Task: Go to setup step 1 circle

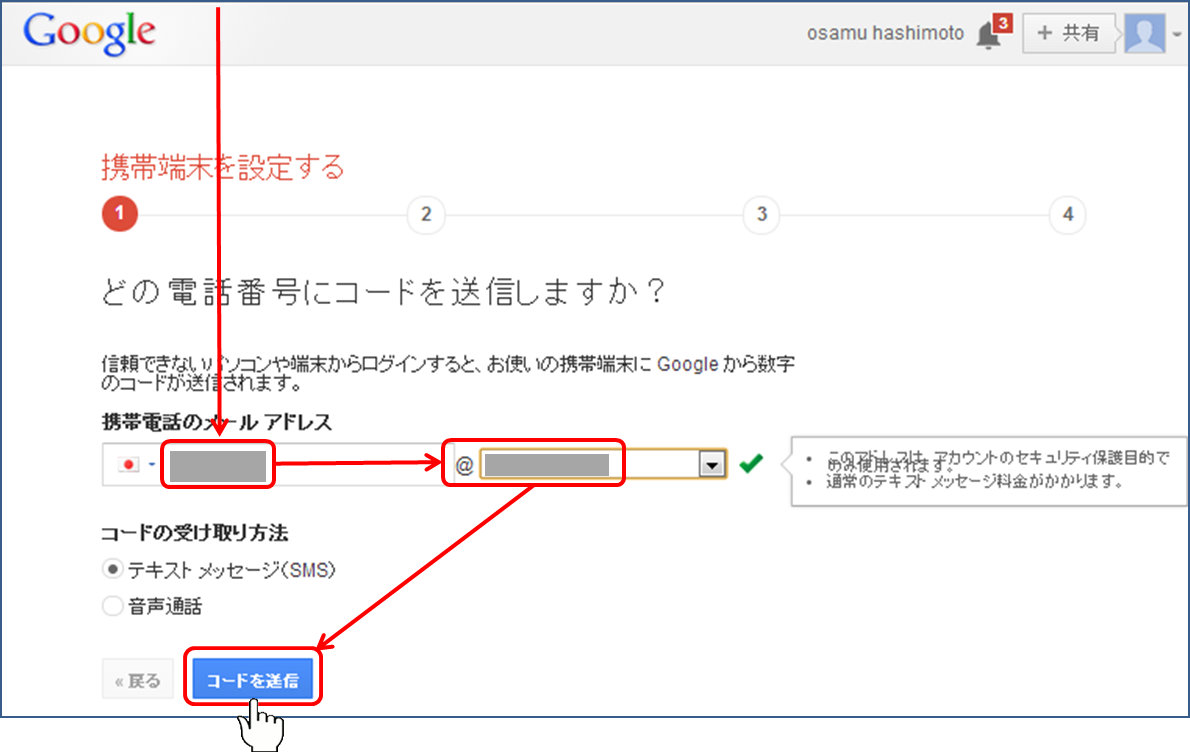Action: tap(119, 214)
